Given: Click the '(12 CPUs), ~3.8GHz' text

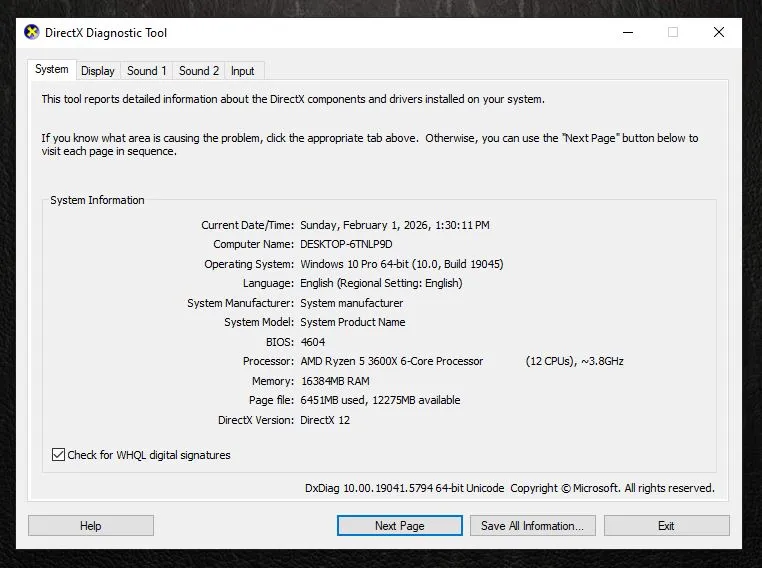Looking at the screenshot, I should 574,361.
